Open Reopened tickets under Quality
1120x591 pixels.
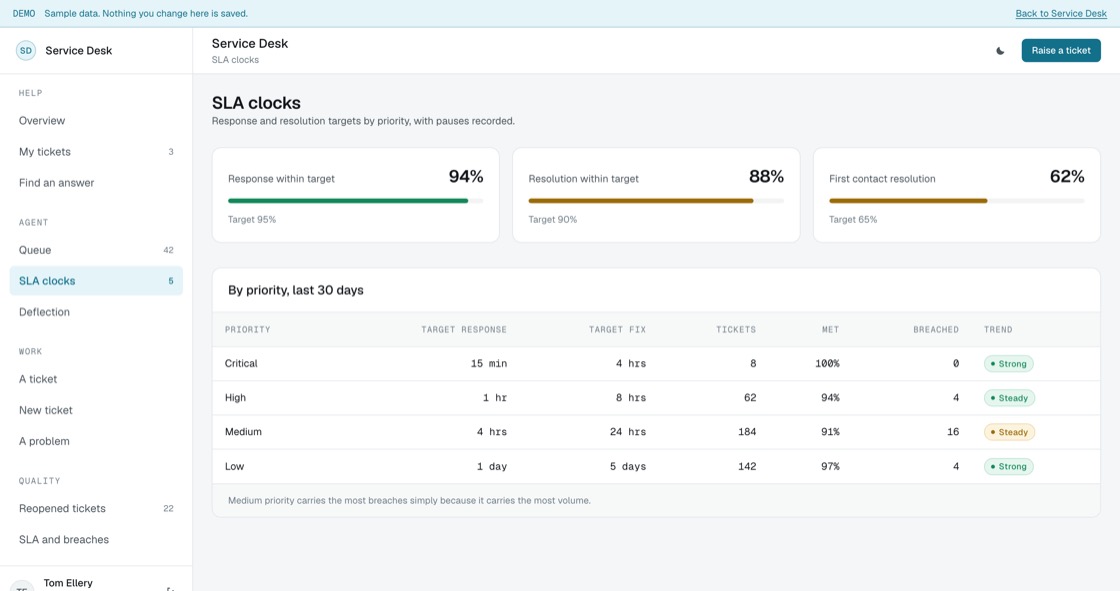pos(96,509)
